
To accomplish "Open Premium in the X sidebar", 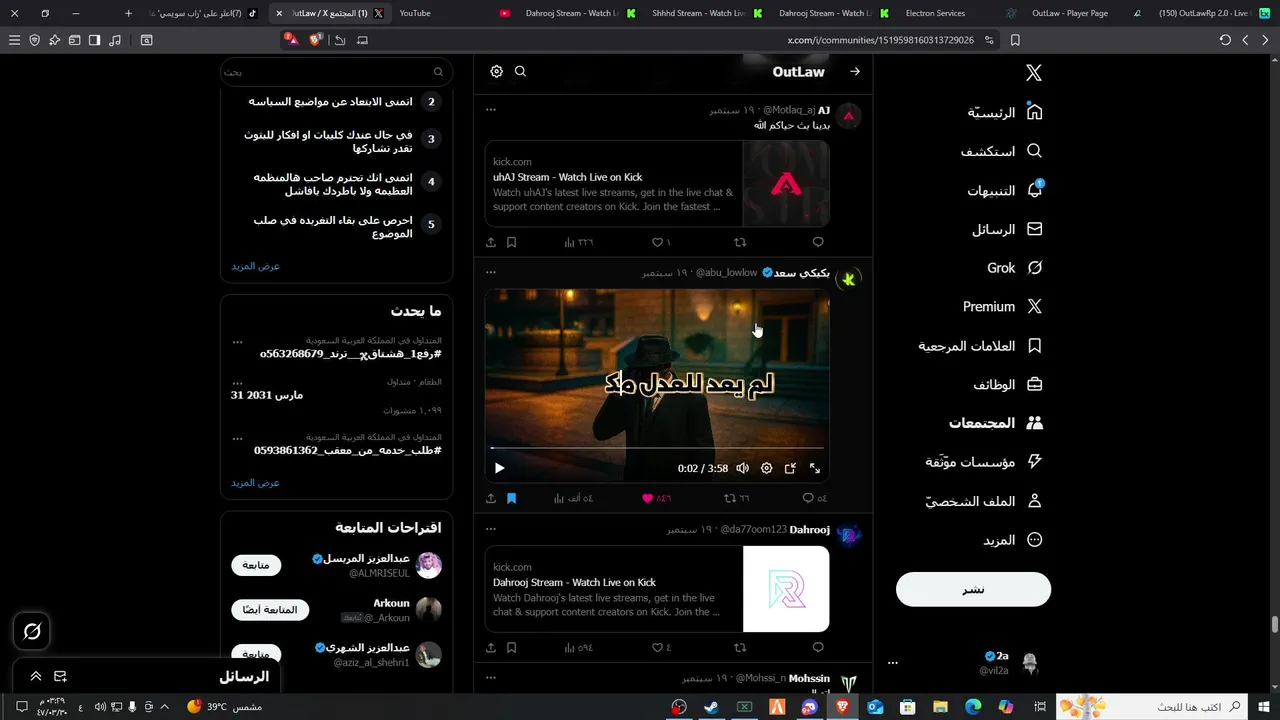I will tap(1003, 307).
